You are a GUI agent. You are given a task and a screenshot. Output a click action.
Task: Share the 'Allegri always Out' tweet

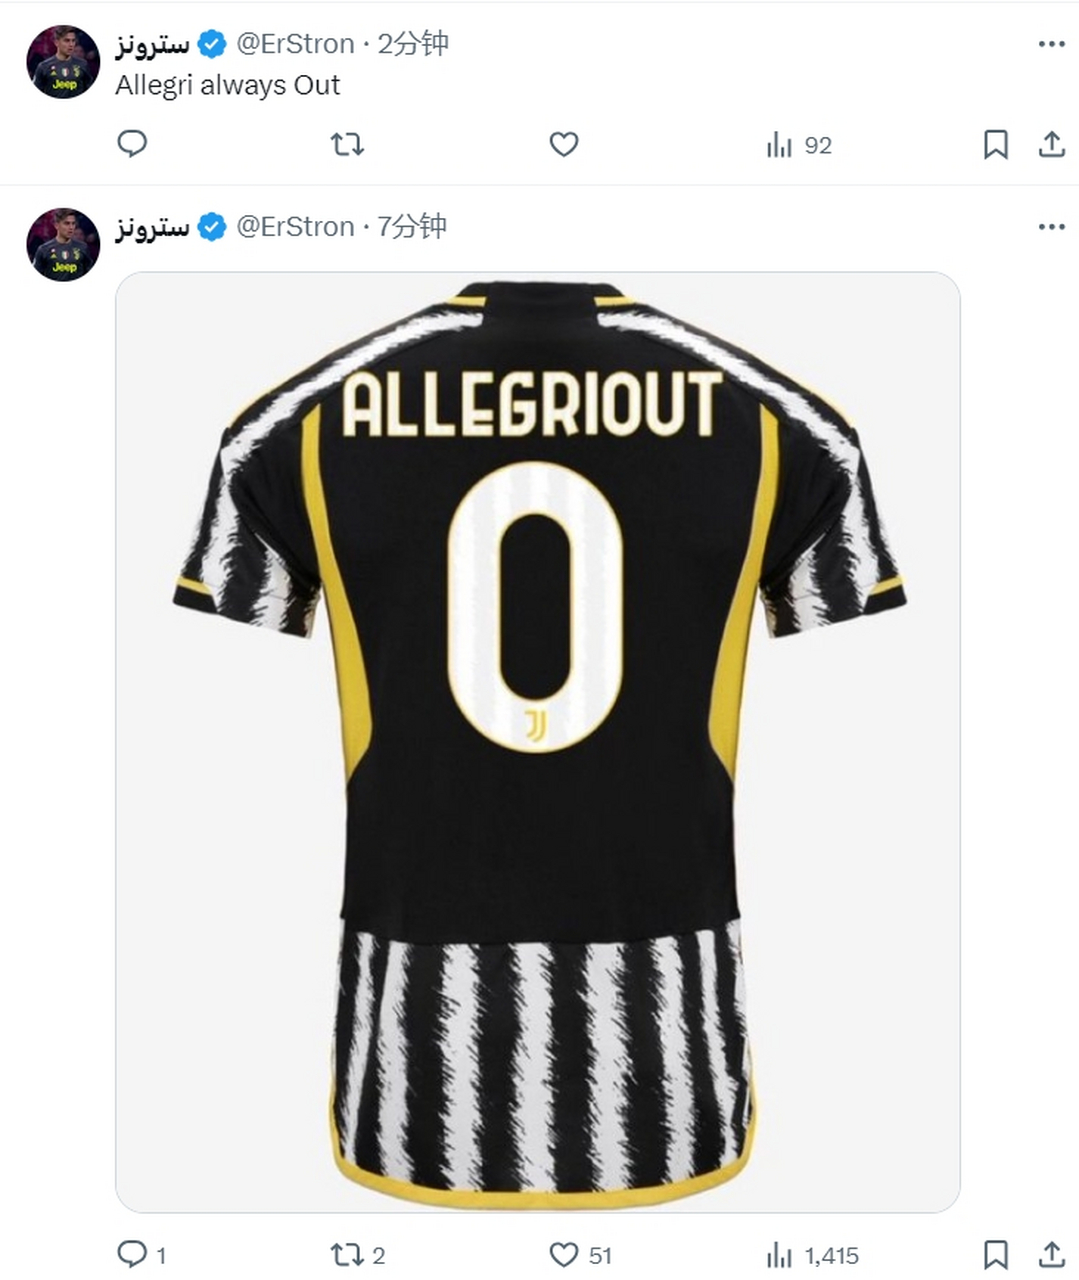pos(1051,145)
